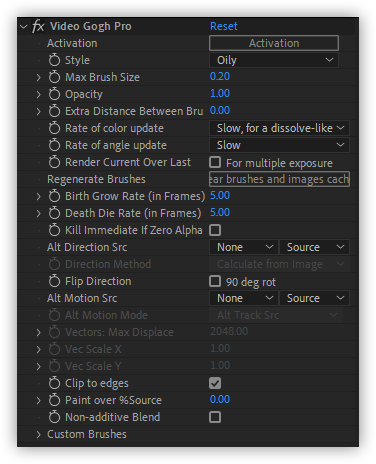Expand the Paint over %Source property
This screenshot has width=376, height=464.
click(x=39, y=400)
